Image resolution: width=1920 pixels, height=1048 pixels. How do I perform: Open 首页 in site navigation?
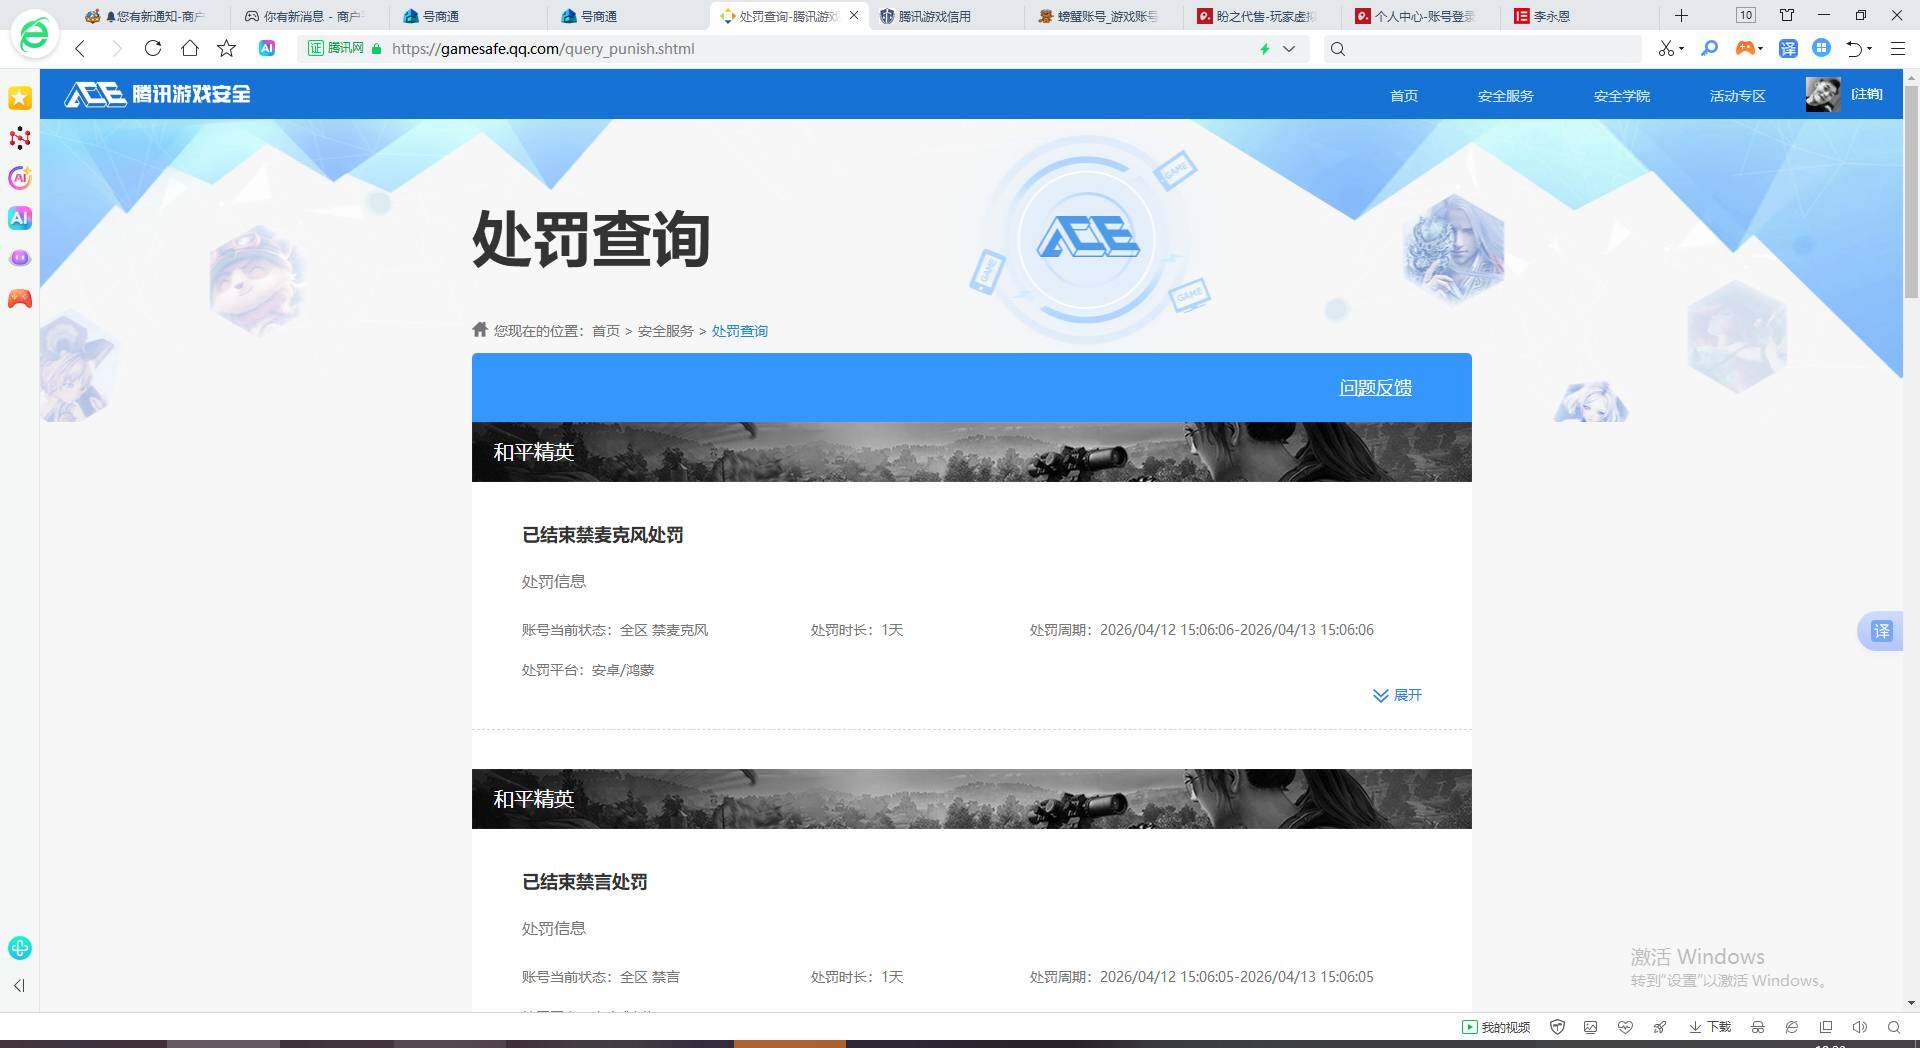[x=1404, y=96]
